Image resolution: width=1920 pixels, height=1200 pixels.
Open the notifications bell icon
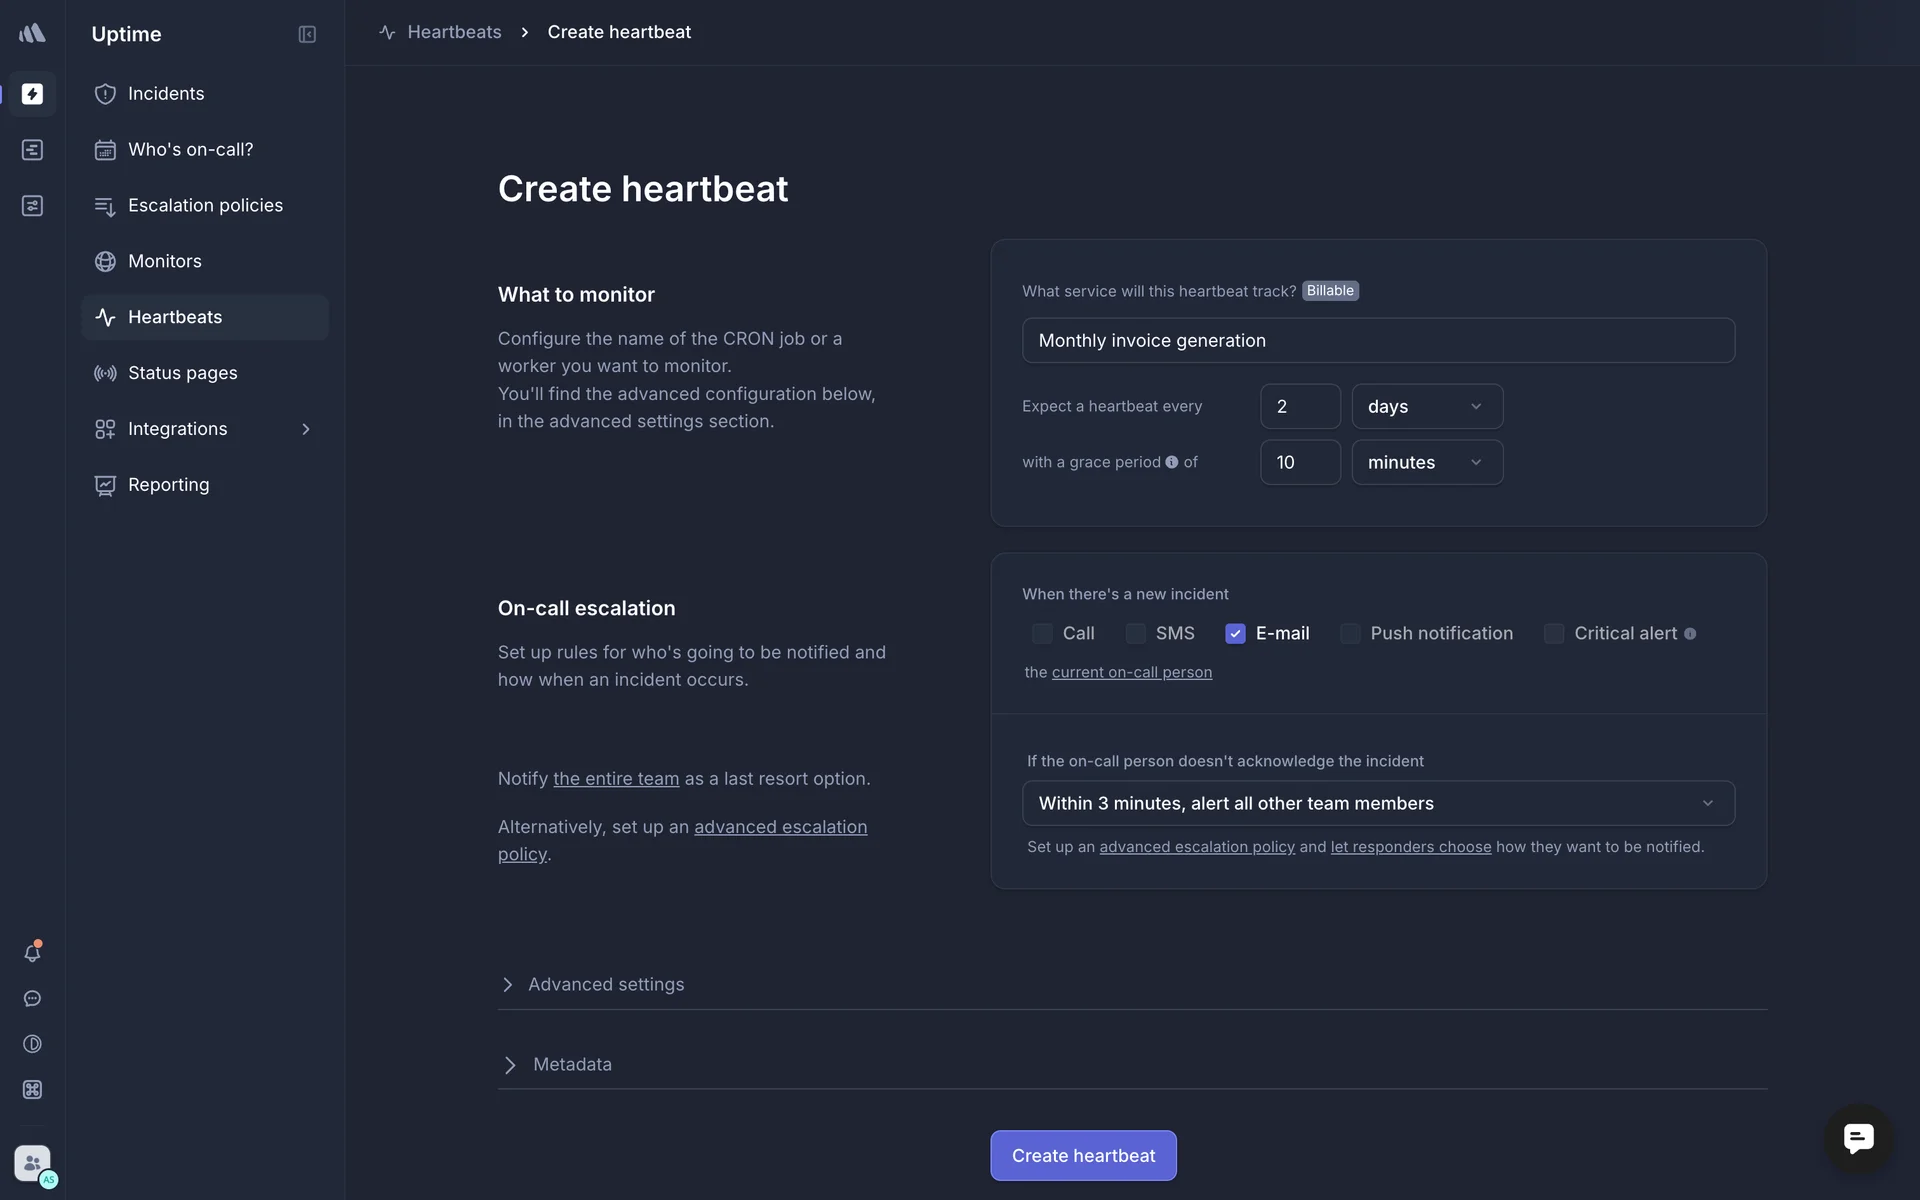(32, 953)
